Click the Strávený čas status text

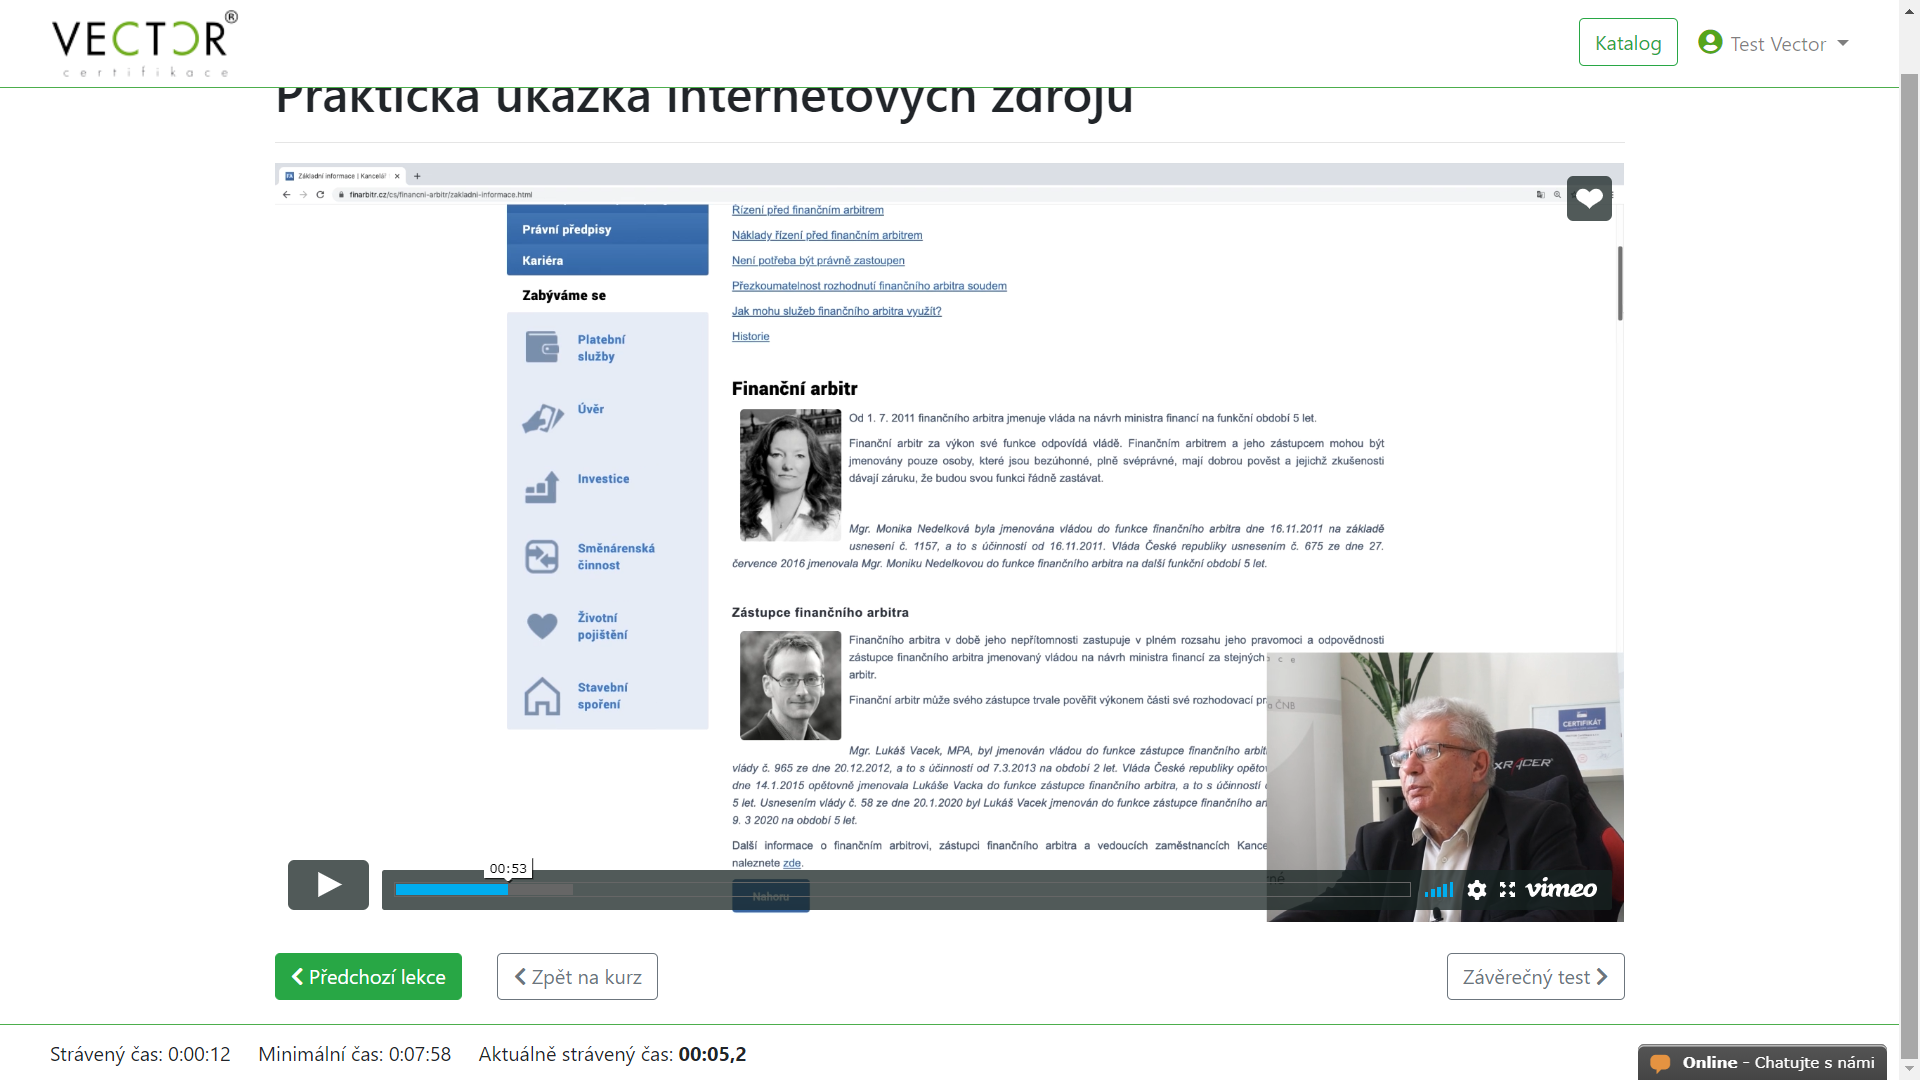[x=140, y=1054]
